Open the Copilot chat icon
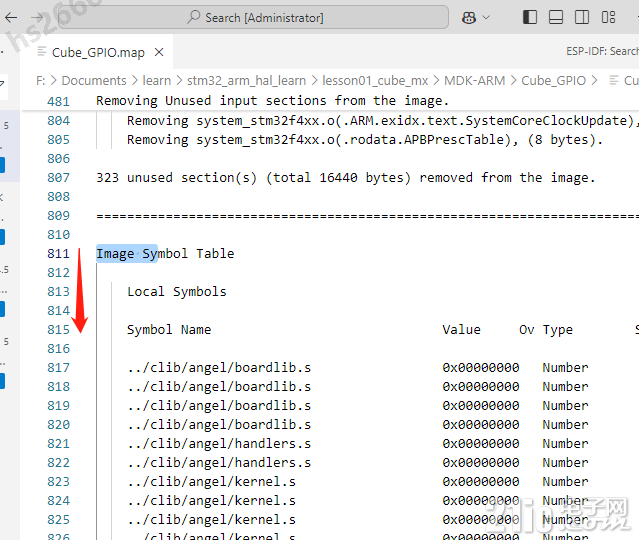 point(469,18)
